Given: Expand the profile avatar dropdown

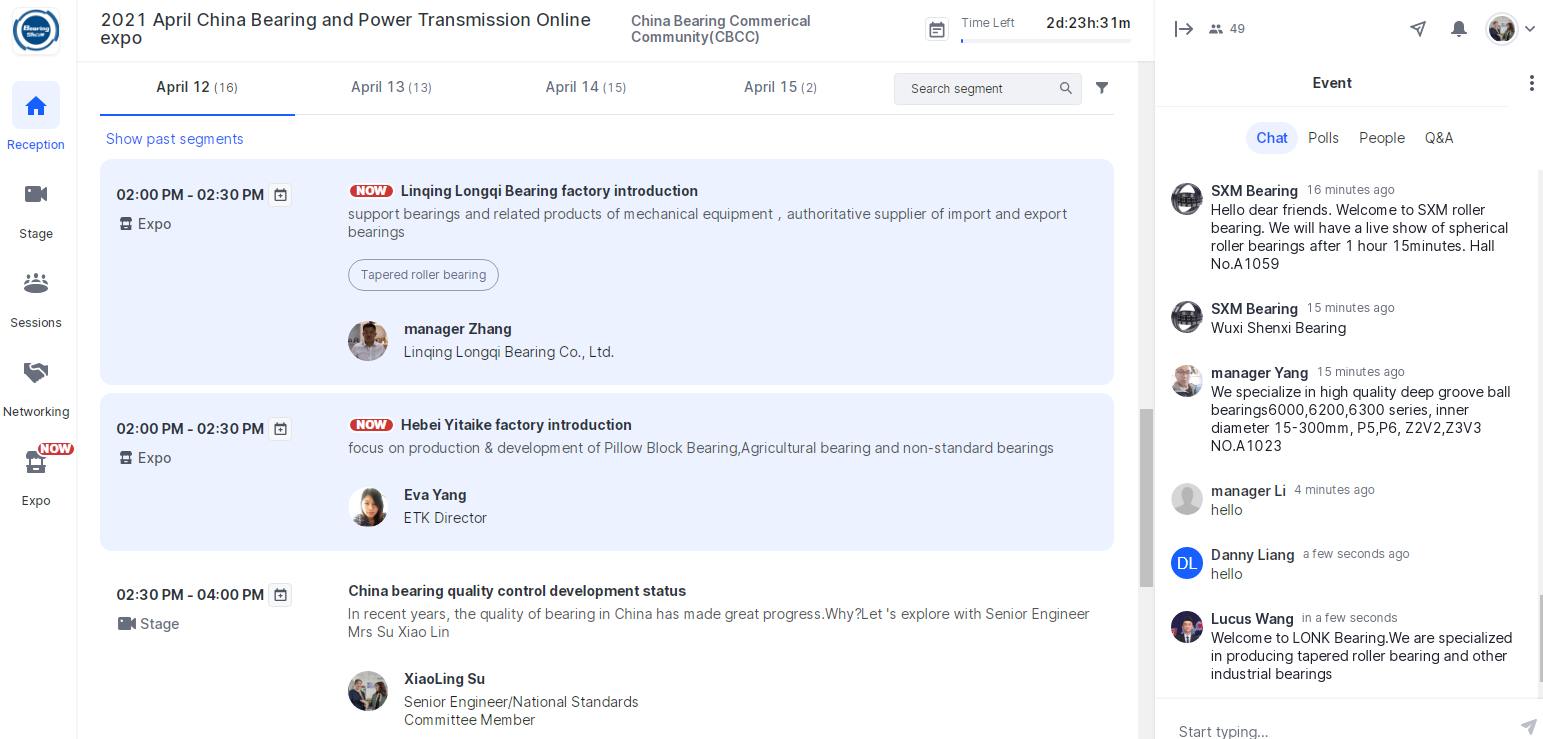Looking at the screenshot, I should (x=1510, y=29).
